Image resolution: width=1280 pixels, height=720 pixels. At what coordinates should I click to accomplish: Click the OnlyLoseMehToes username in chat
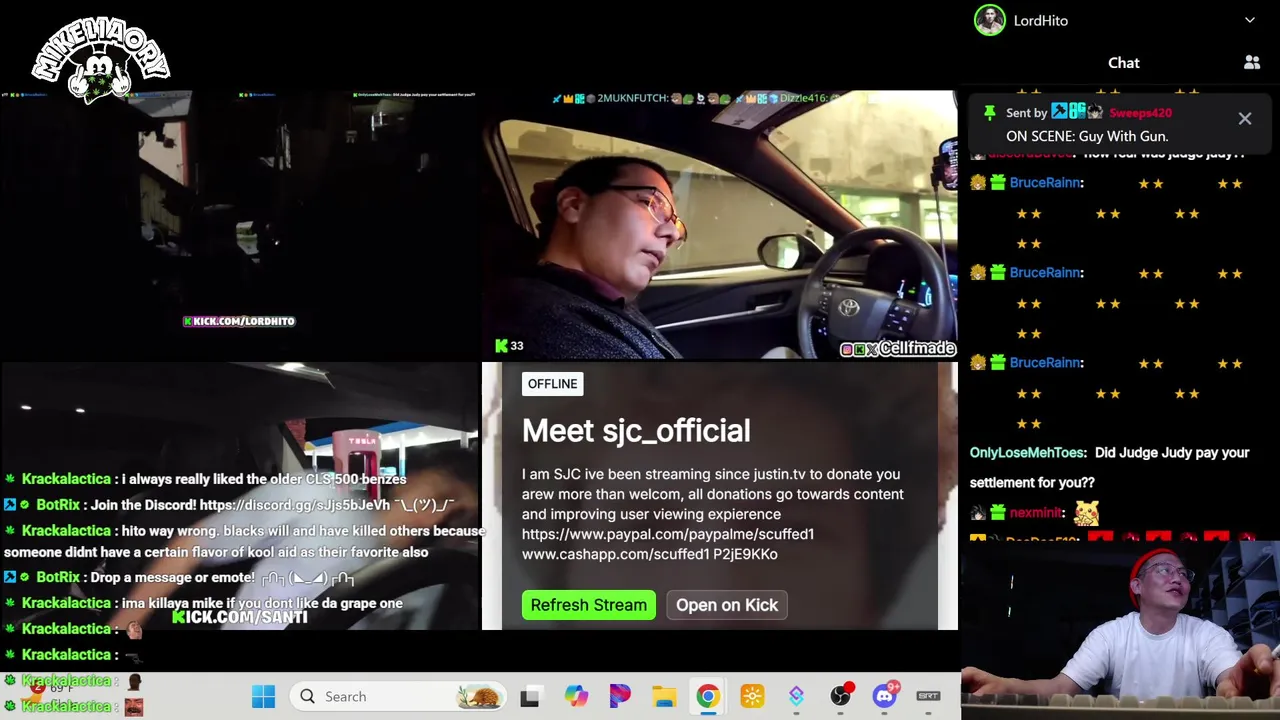1028,453
